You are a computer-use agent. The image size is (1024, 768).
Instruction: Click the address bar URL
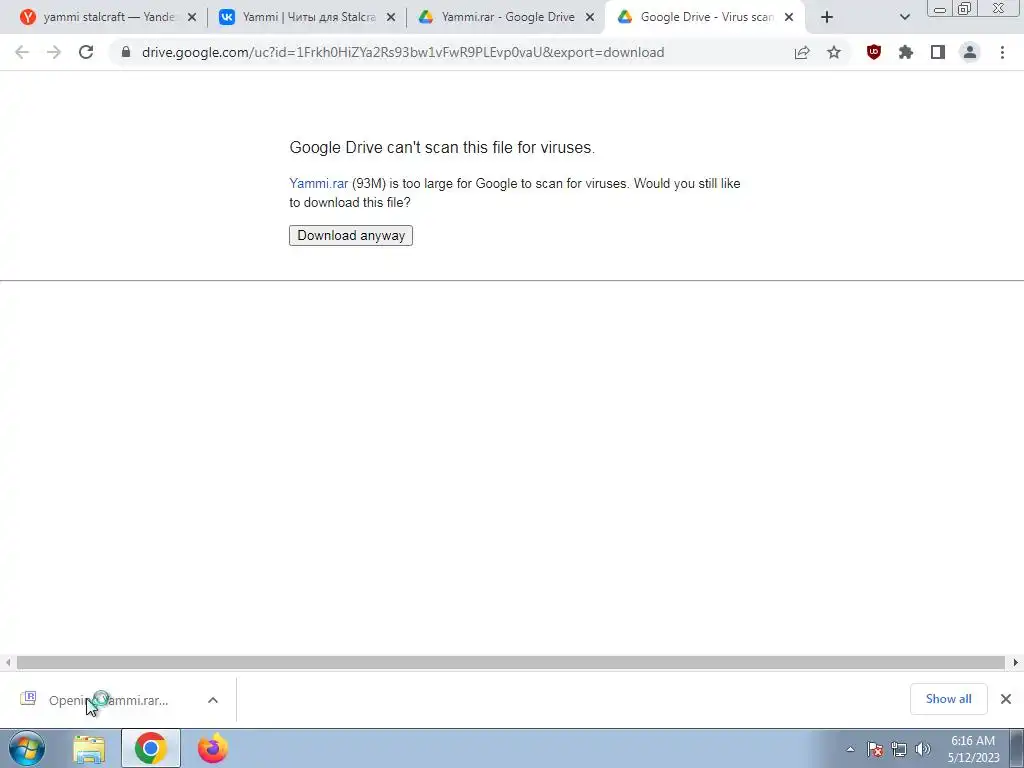403,52
